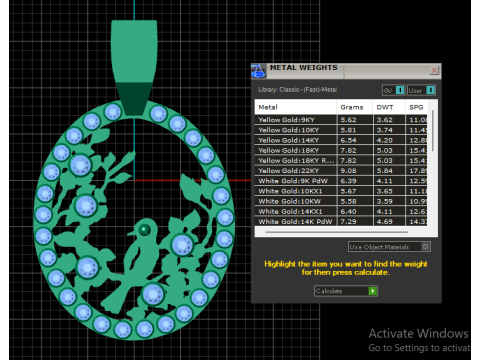Select the Yellow Gold:14KY entry
Viewport: 480px width, 360px height.
[x=341, y=140]
